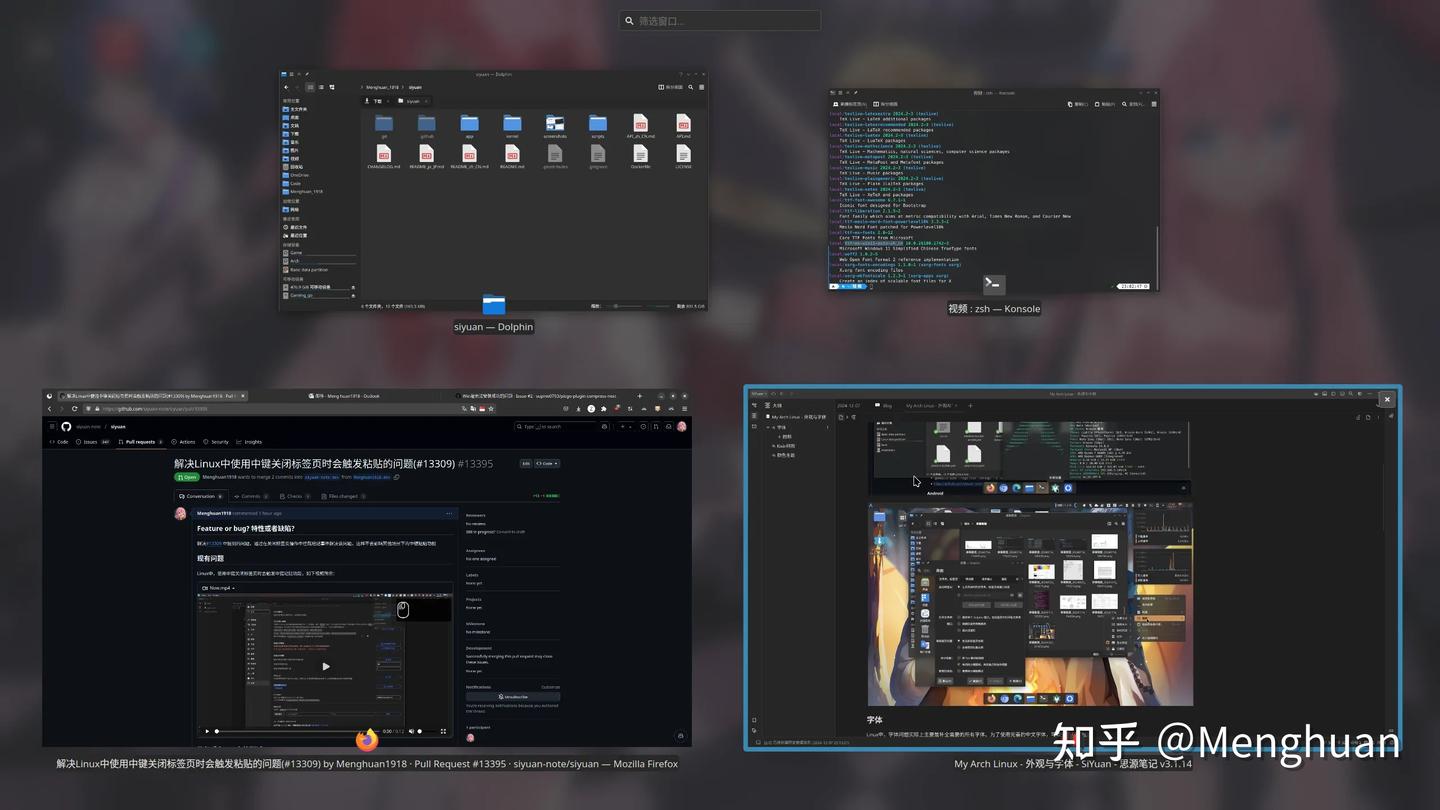This screenshot has height=810, width=1440.
Task: Open GitHub notifications inbox icon
Action: click(668, 426)
